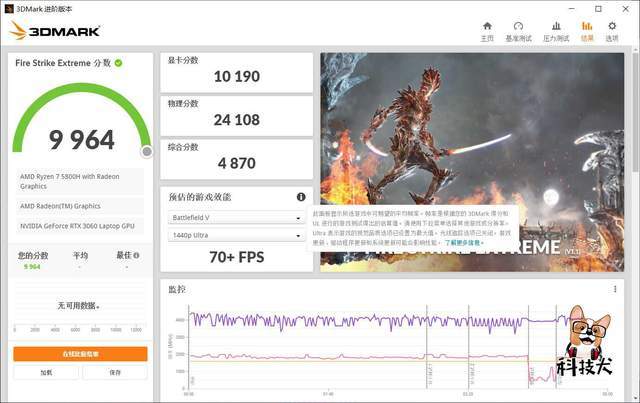Click the Fire Strike Extreme preview image
Viewport: 640px width, 403px height.
point(472,162)
